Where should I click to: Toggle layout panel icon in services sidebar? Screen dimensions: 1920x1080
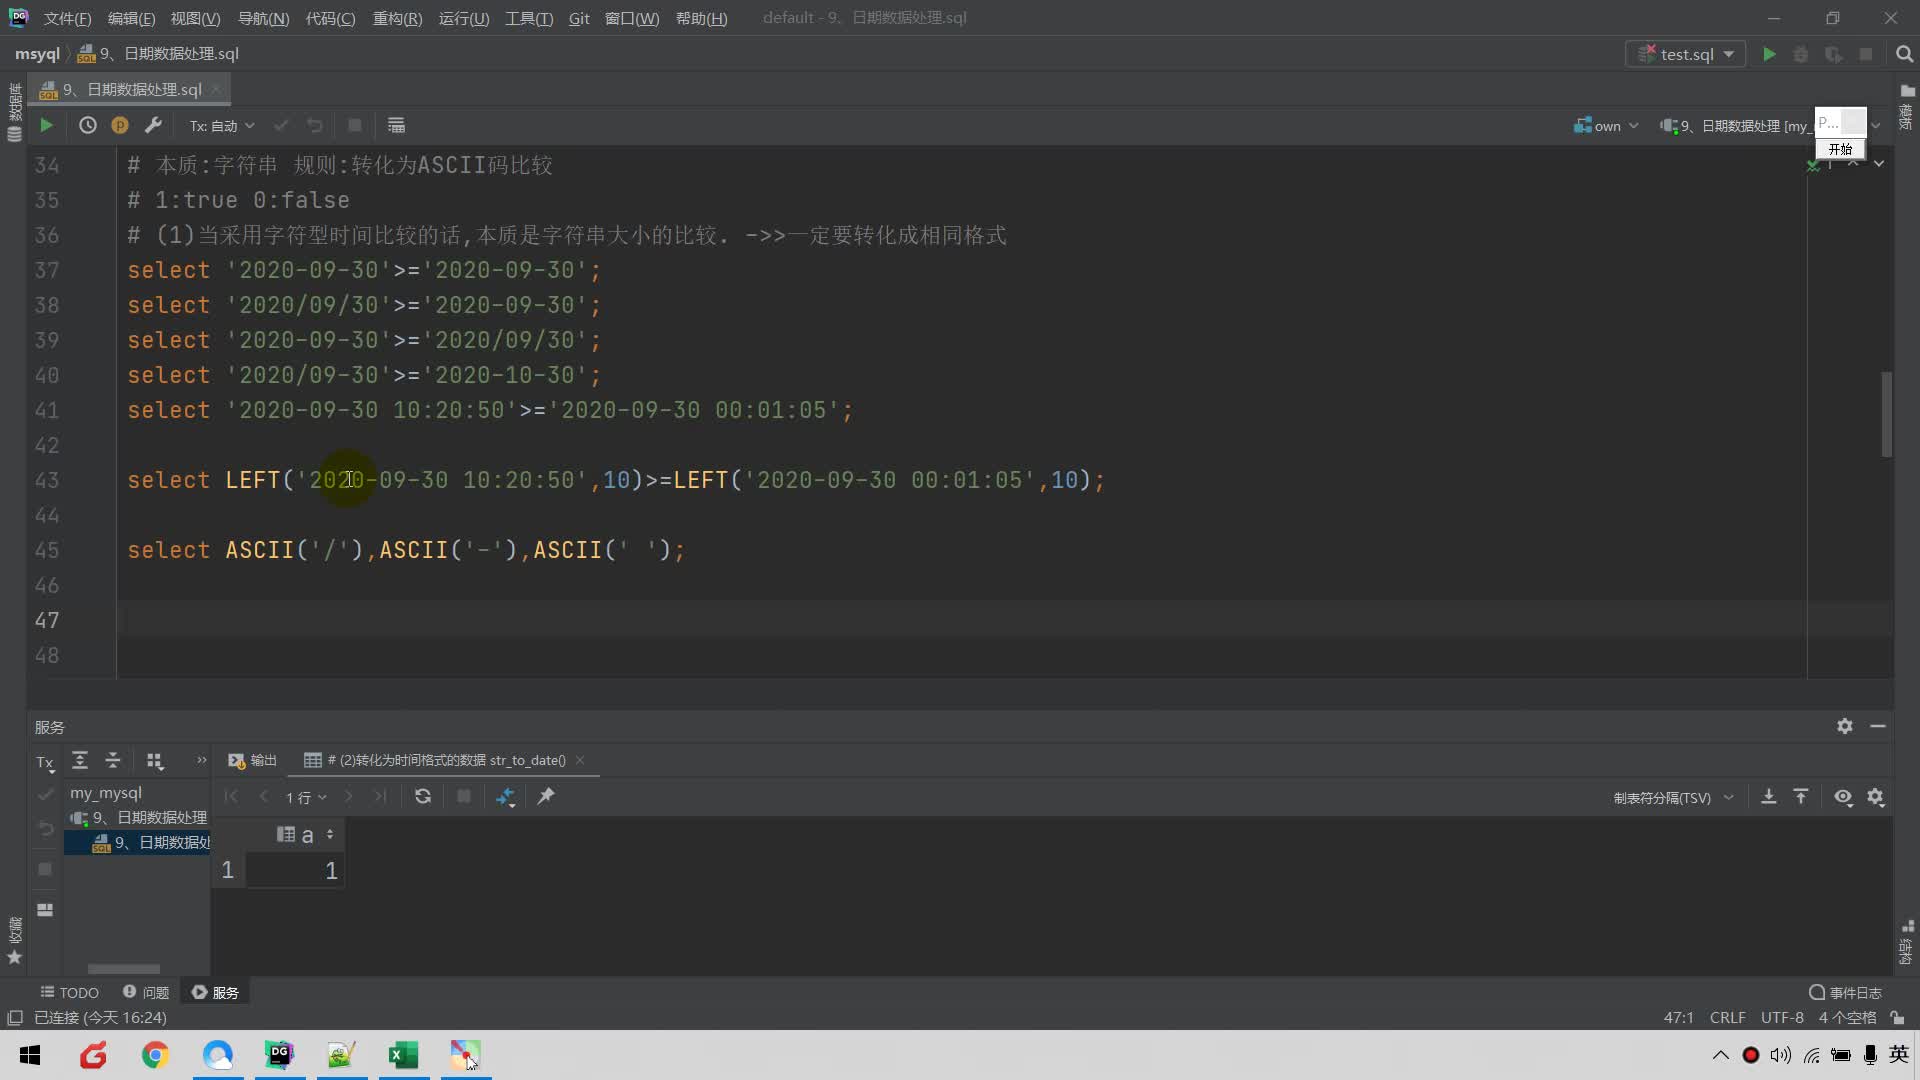(45, 910)
